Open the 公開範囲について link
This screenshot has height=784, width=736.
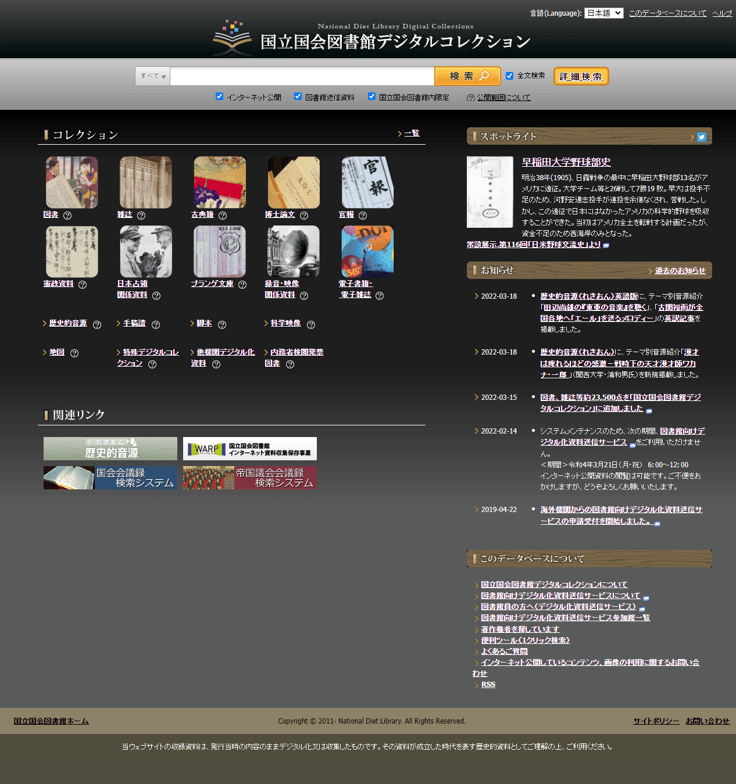(x=504, y=98)
